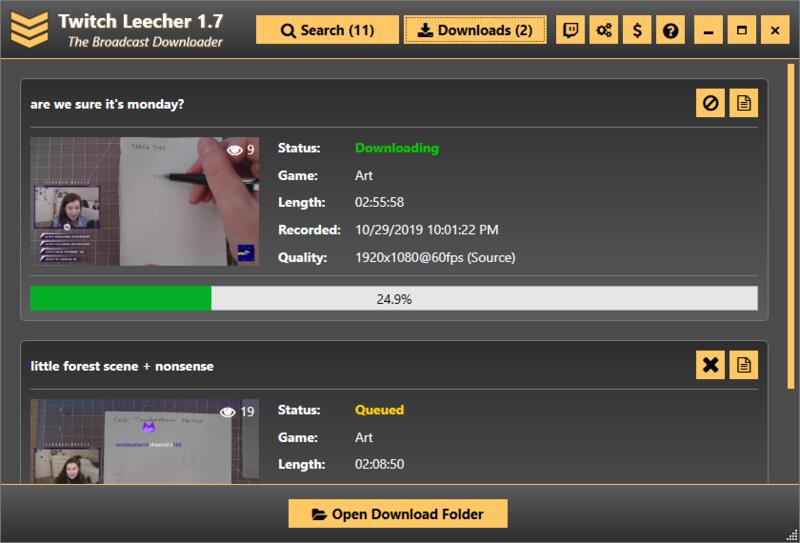Click recorded date 10/29/2019 10:01:22 PM

pyautogui.click(x=427, y=230)
